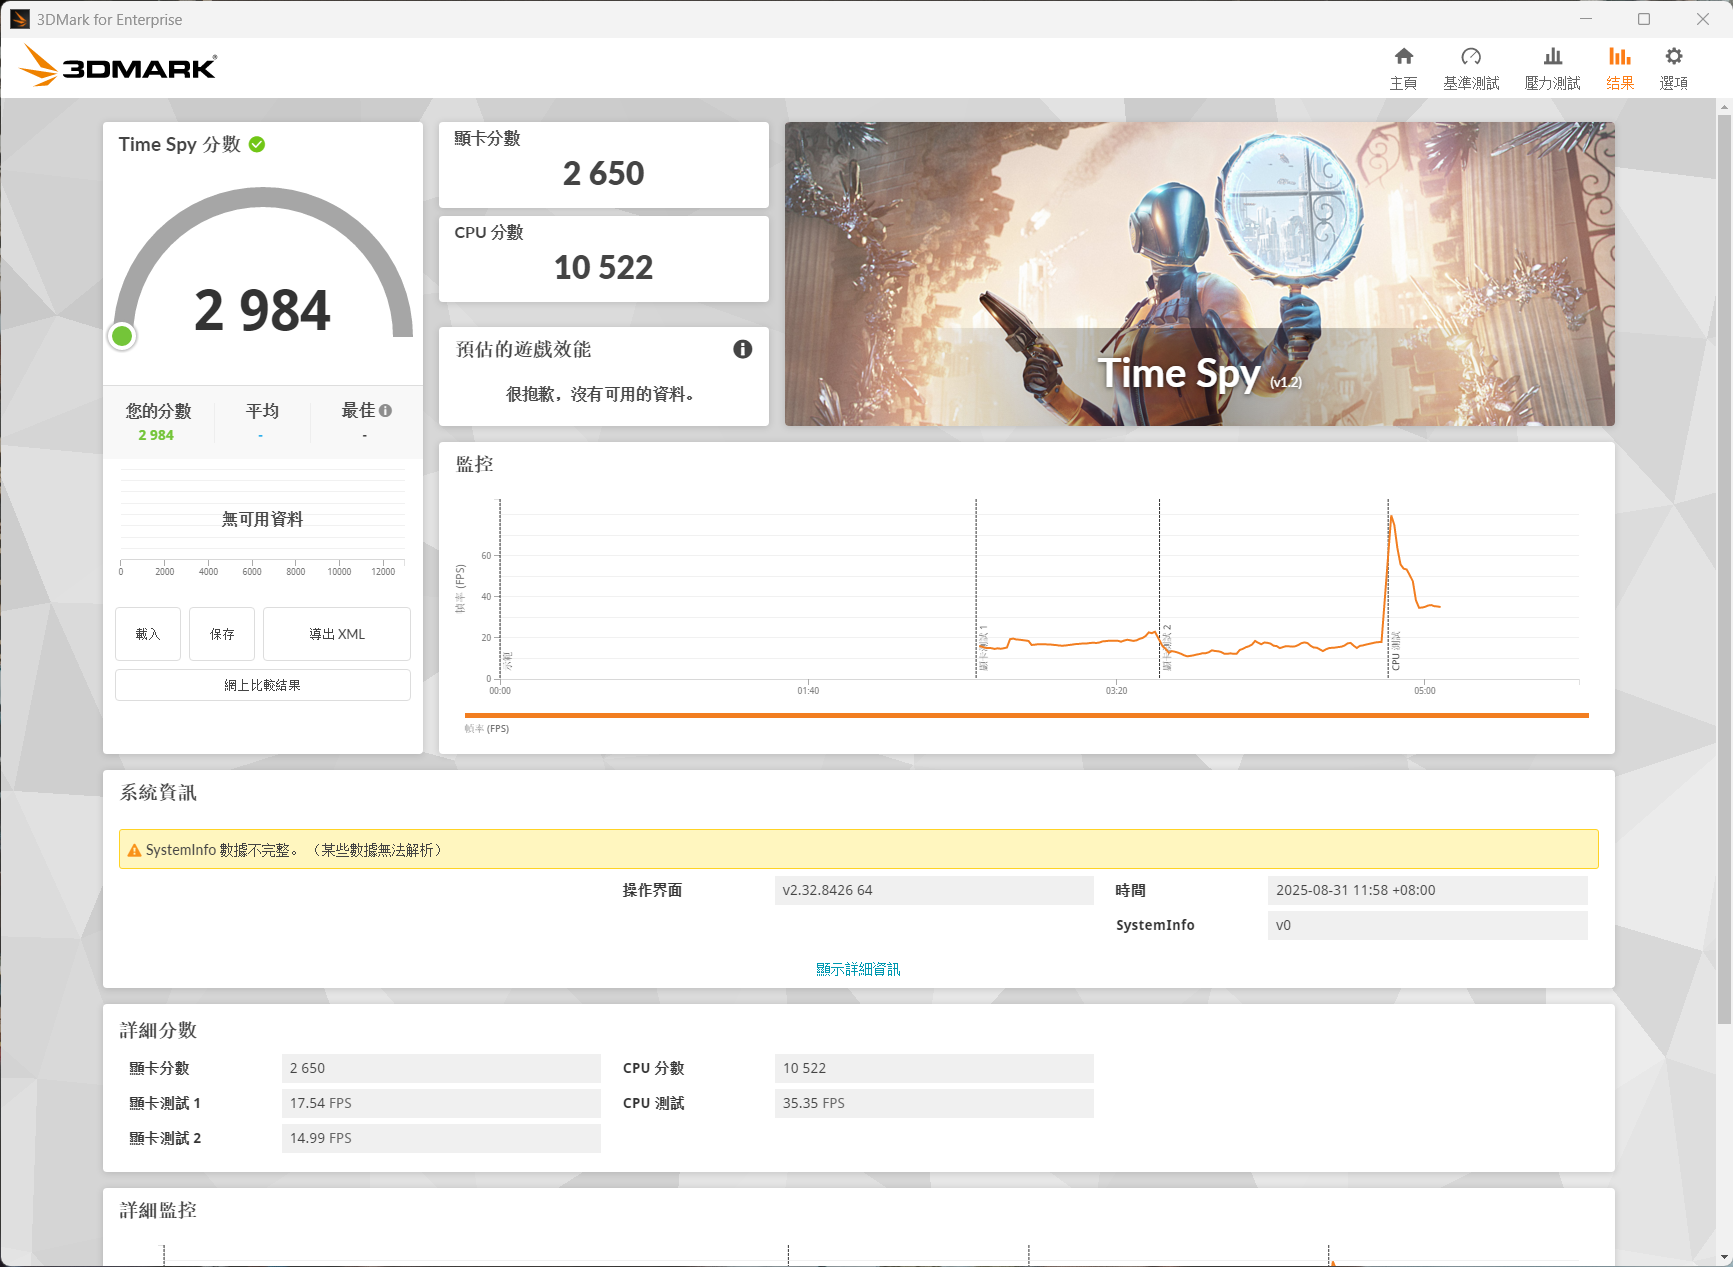This screenshot has width=1733, height=1267.
Task: Click the 3DMark logo in header
Action: tap(118, 66)
